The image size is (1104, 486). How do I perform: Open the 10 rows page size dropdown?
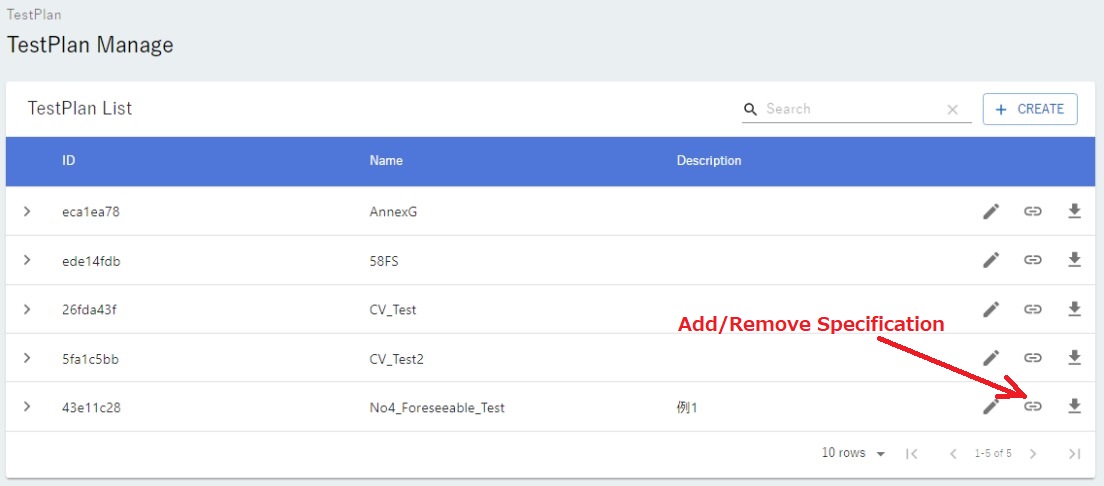854,454
